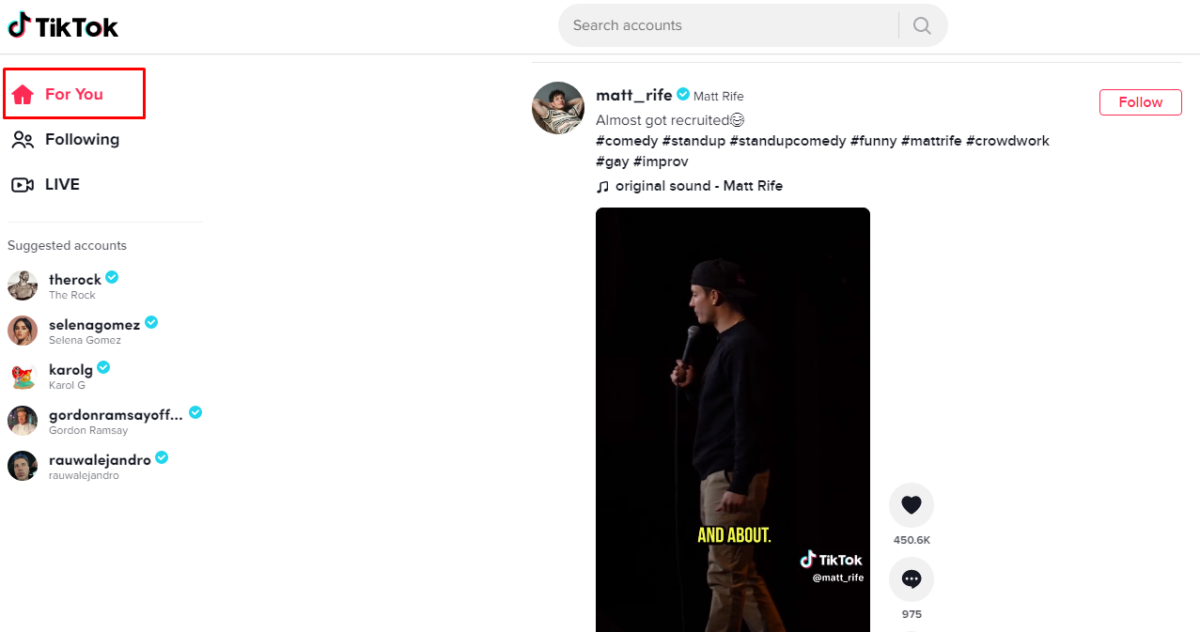Click the TikTok logo in header
The width and height of the screenshot is (1200, 632).
click(x=63, y=26)
